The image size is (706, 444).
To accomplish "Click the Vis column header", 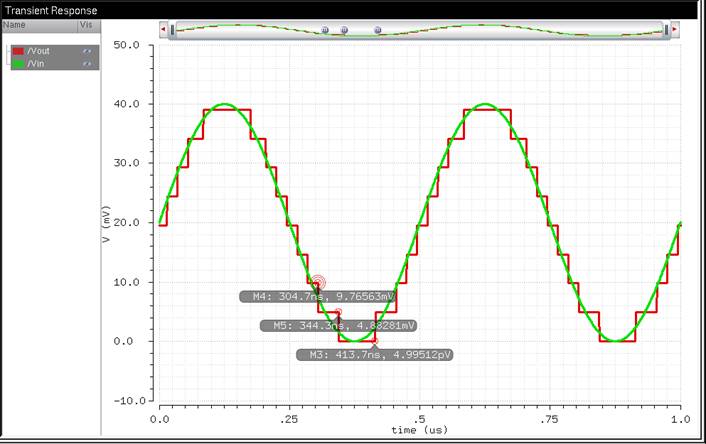I will click(x=85, y=24).
